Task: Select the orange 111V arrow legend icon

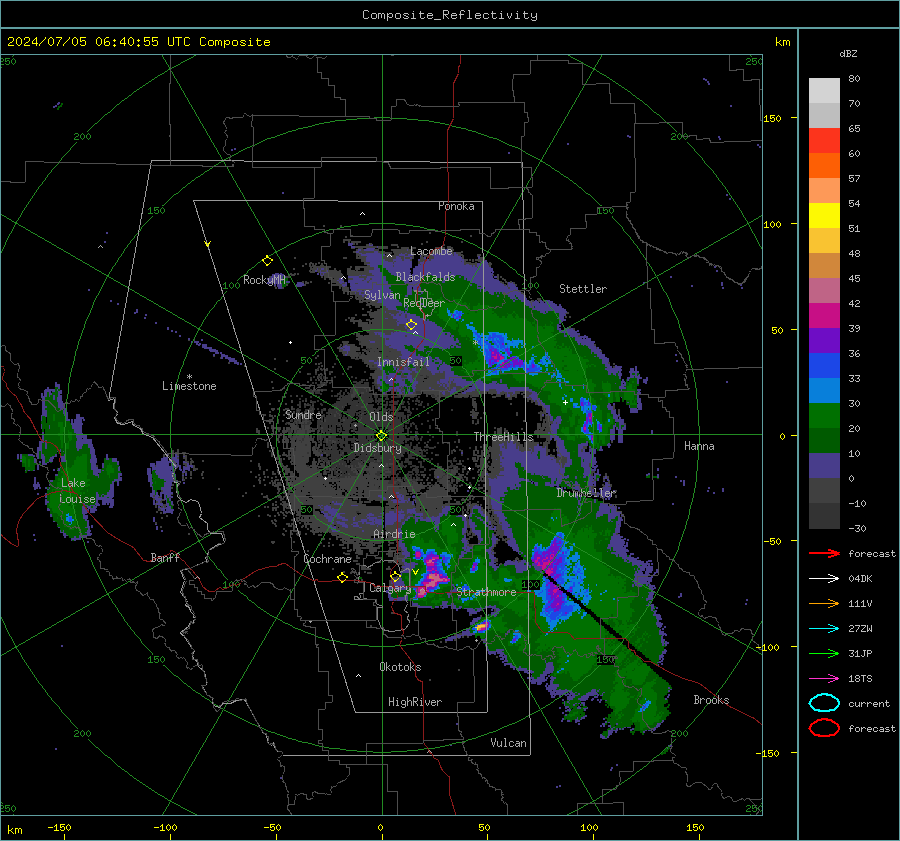Action: coord(824,603)
